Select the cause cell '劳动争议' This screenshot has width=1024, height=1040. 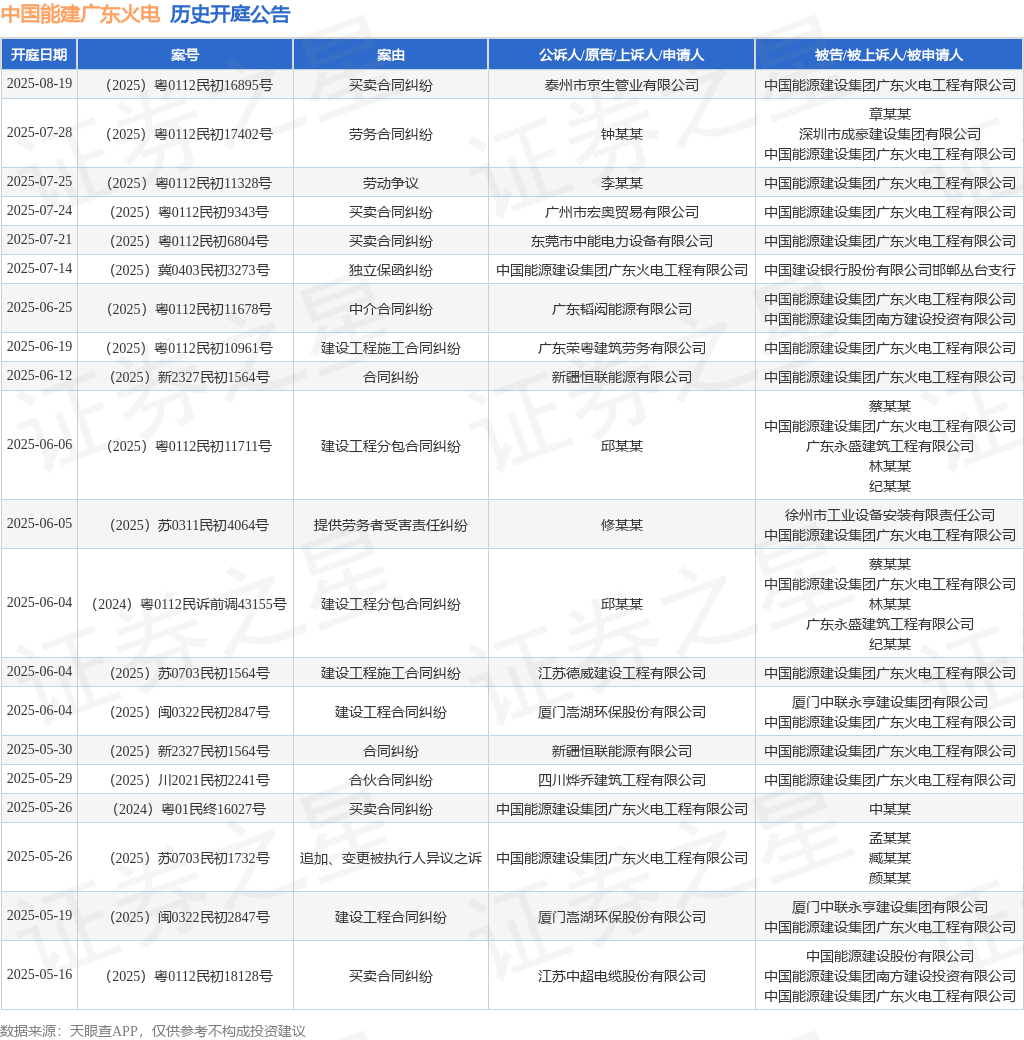(391, 183)
